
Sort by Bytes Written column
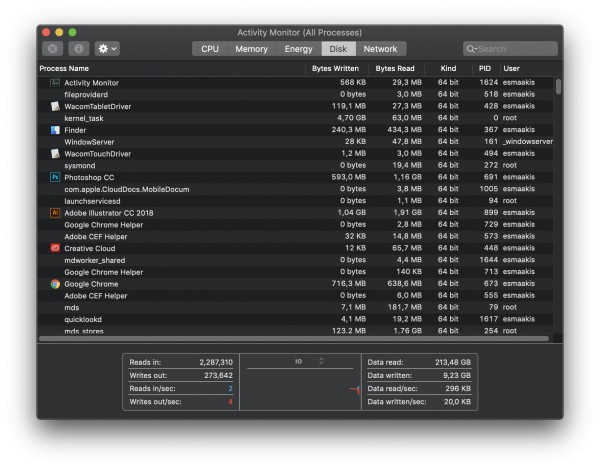(x=336, y=68)
